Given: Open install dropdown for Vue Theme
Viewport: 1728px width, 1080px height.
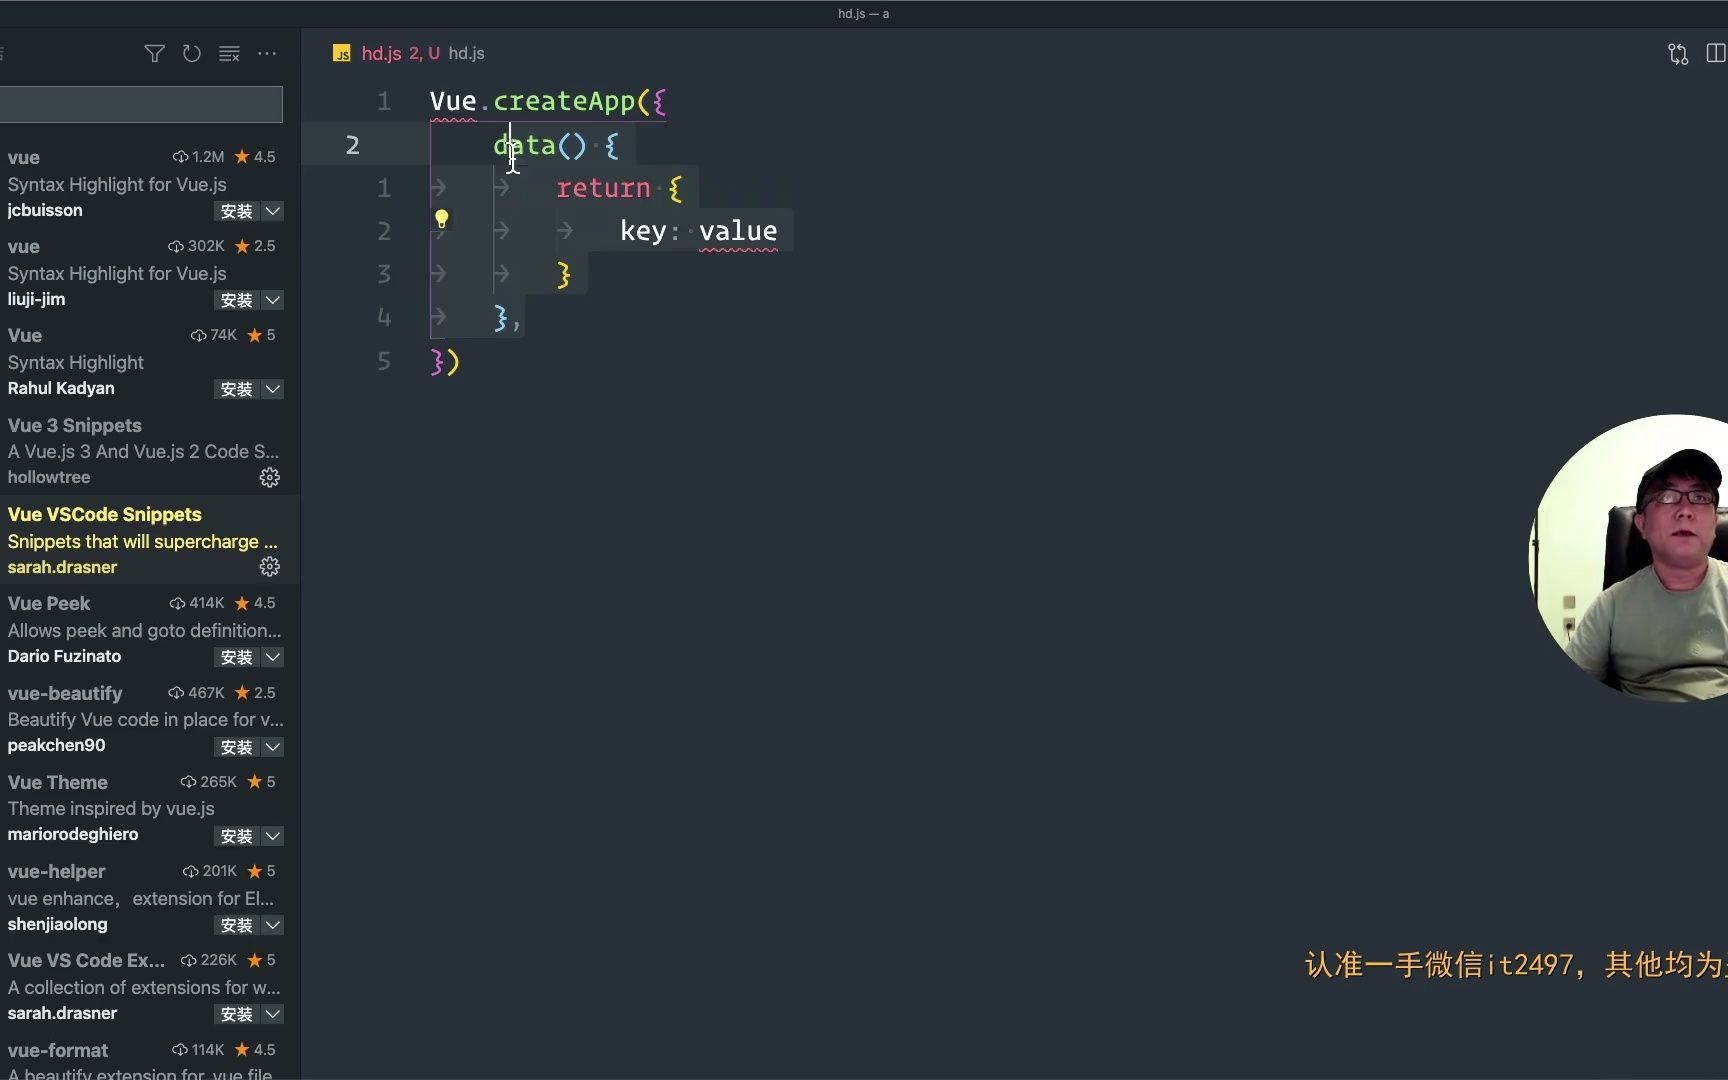Looking at the screenshot, I should [274, 835].
